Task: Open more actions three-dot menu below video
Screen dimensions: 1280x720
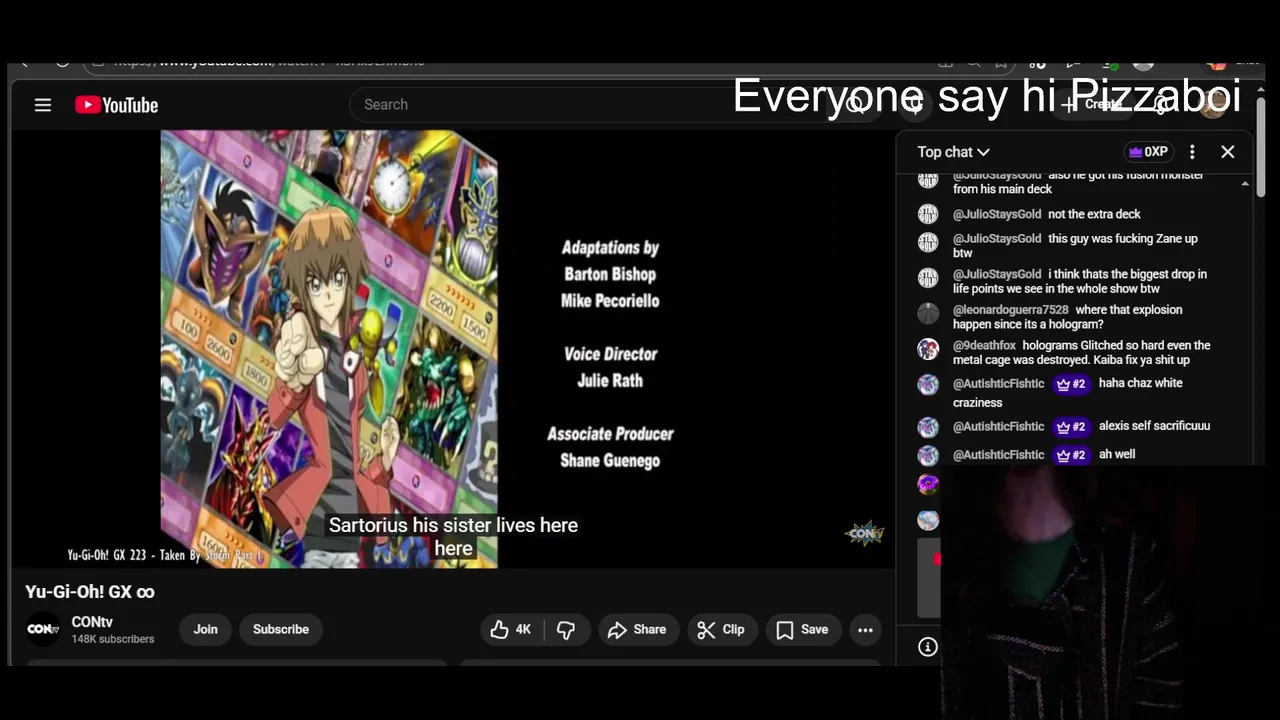Action: [x=865, y=629]
